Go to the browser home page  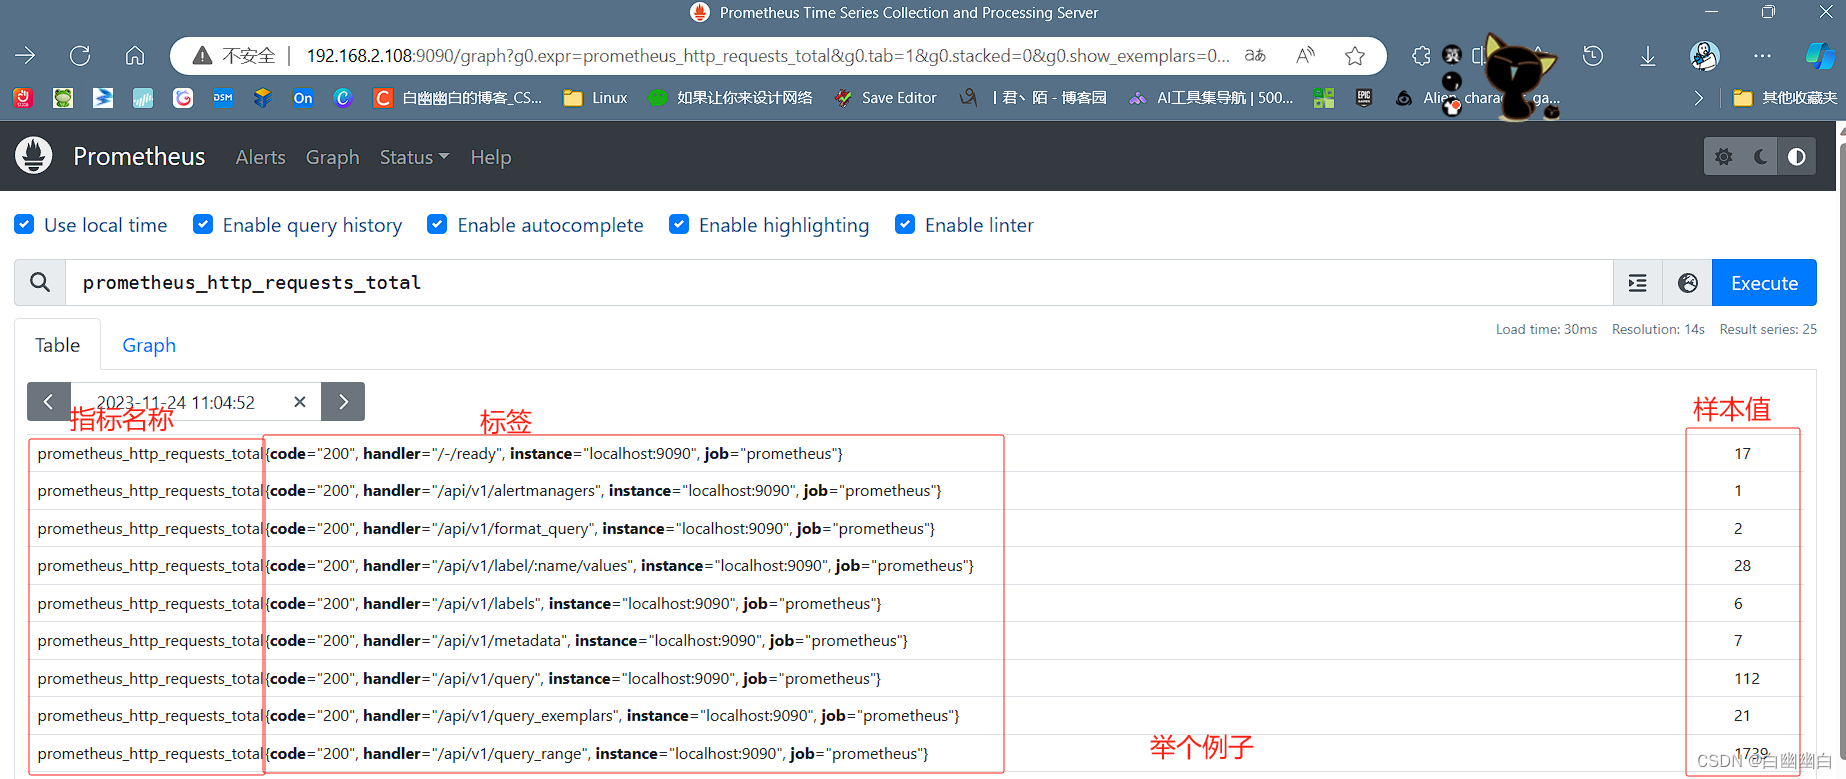point(135,56)
